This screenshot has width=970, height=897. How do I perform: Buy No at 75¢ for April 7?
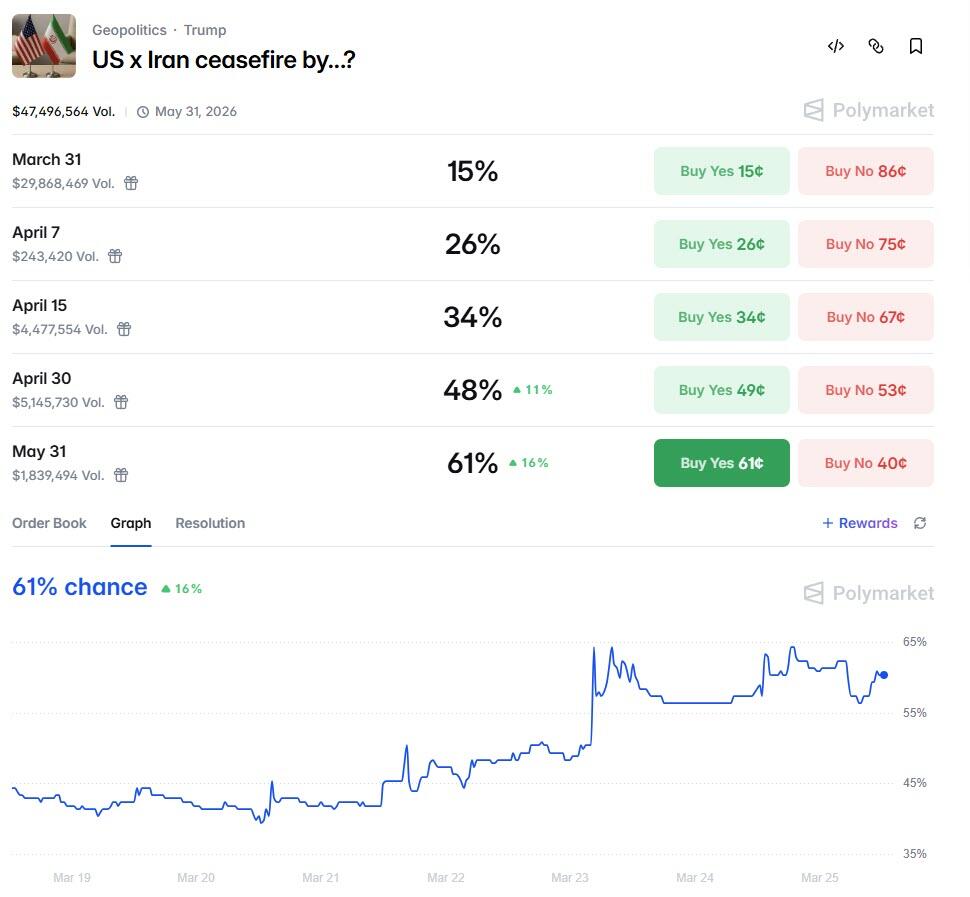[865, 244]
